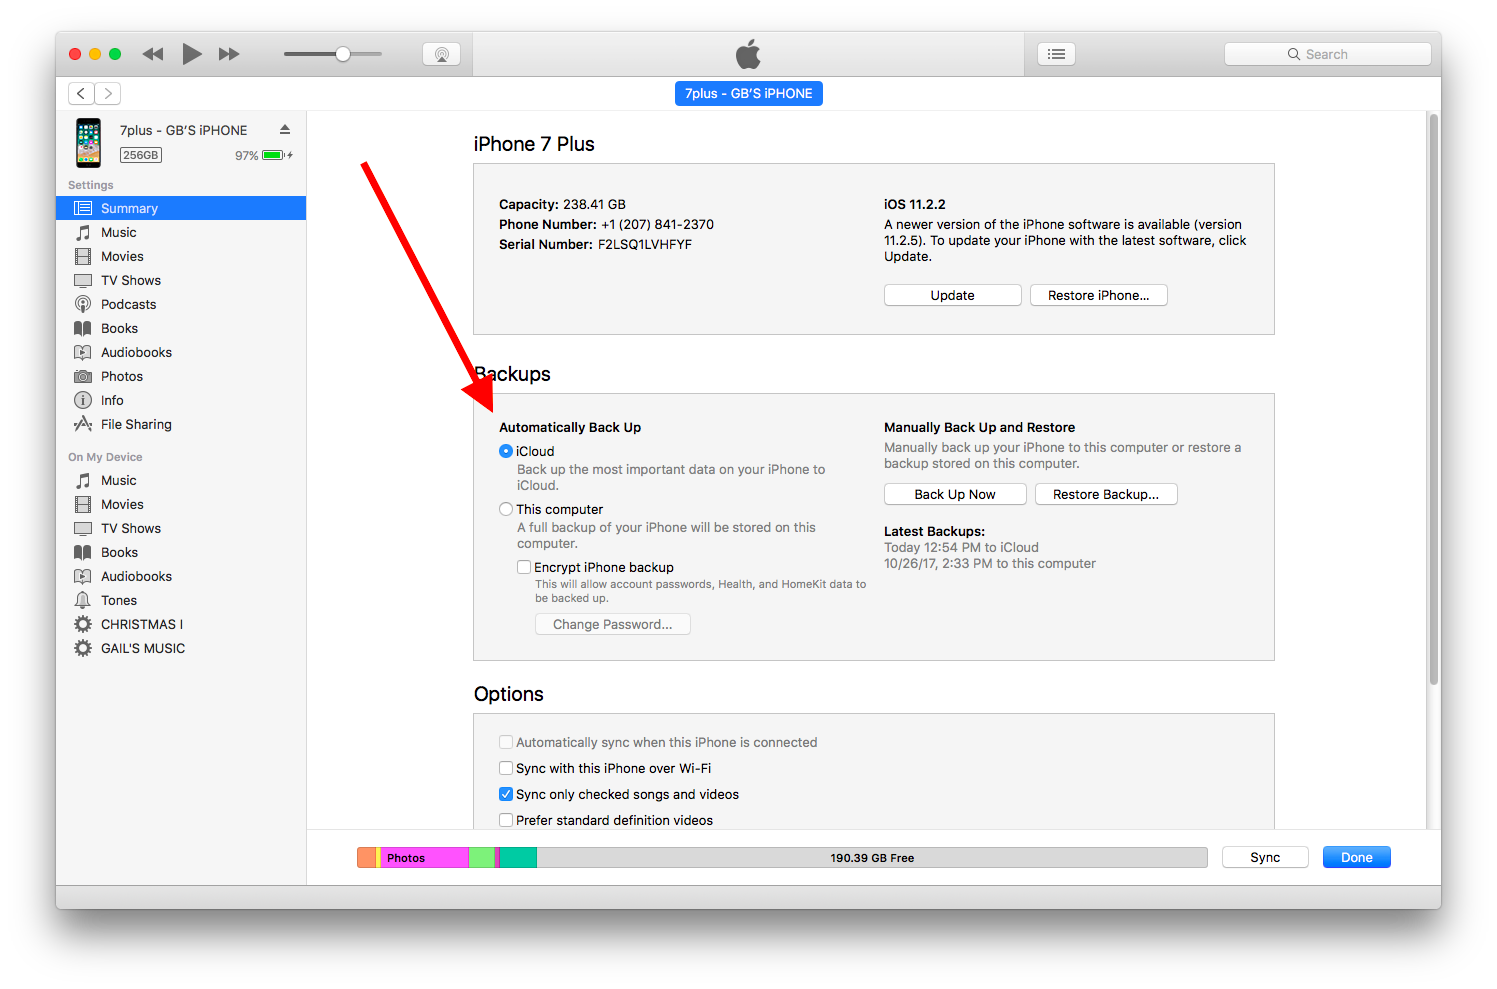Click the phone number +1 (207) 841-2370
Viewport: 1497px width, 989px height.
click(x=657, y=224)
